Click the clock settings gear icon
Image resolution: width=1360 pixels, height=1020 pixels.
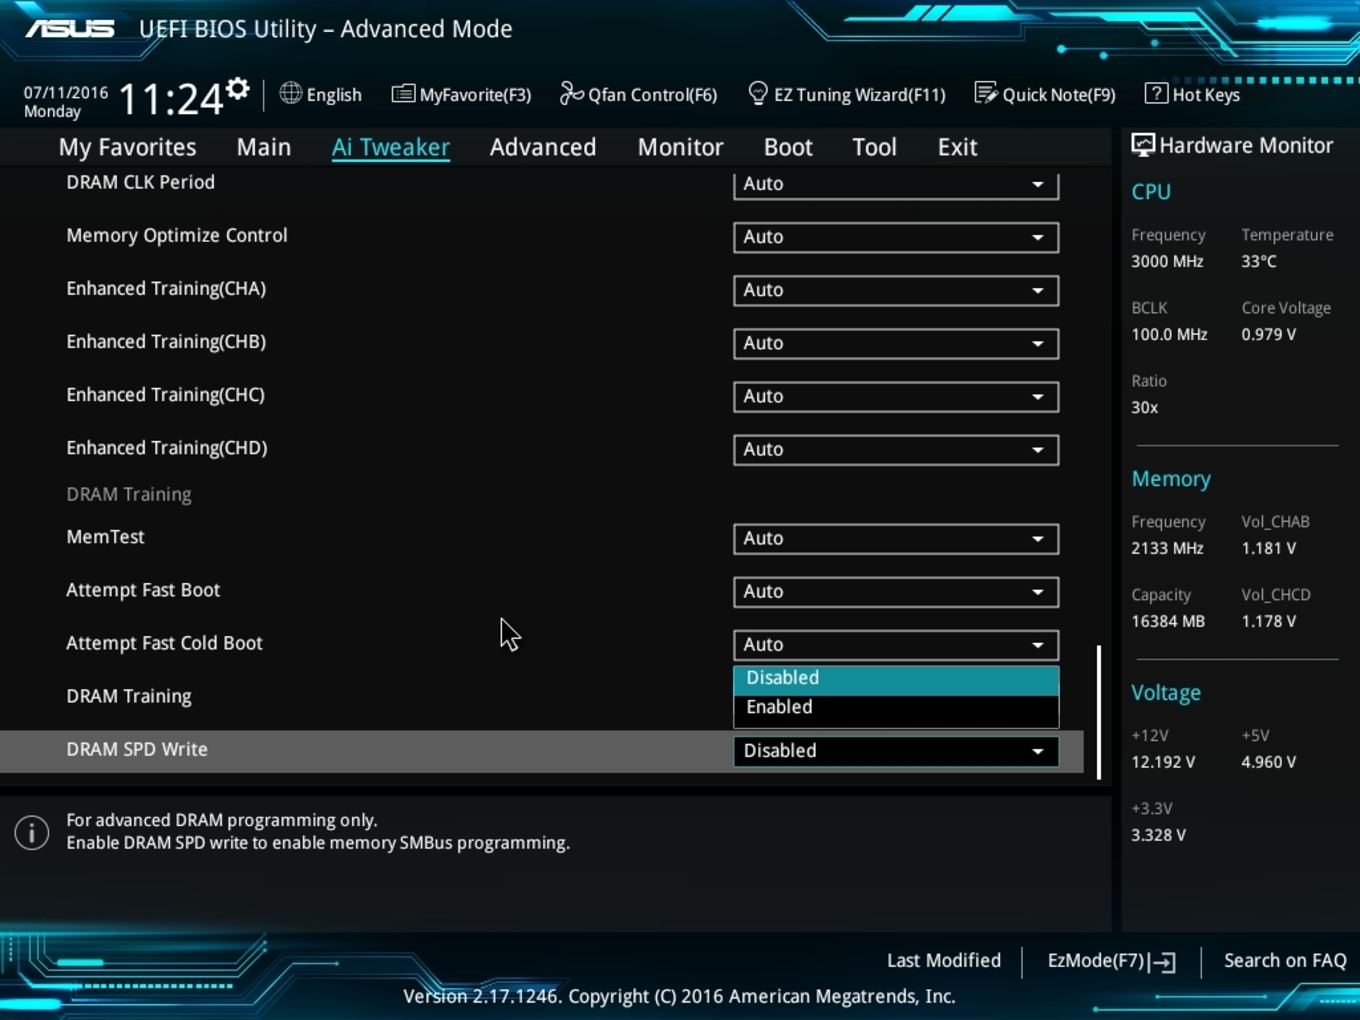(238, 89)
